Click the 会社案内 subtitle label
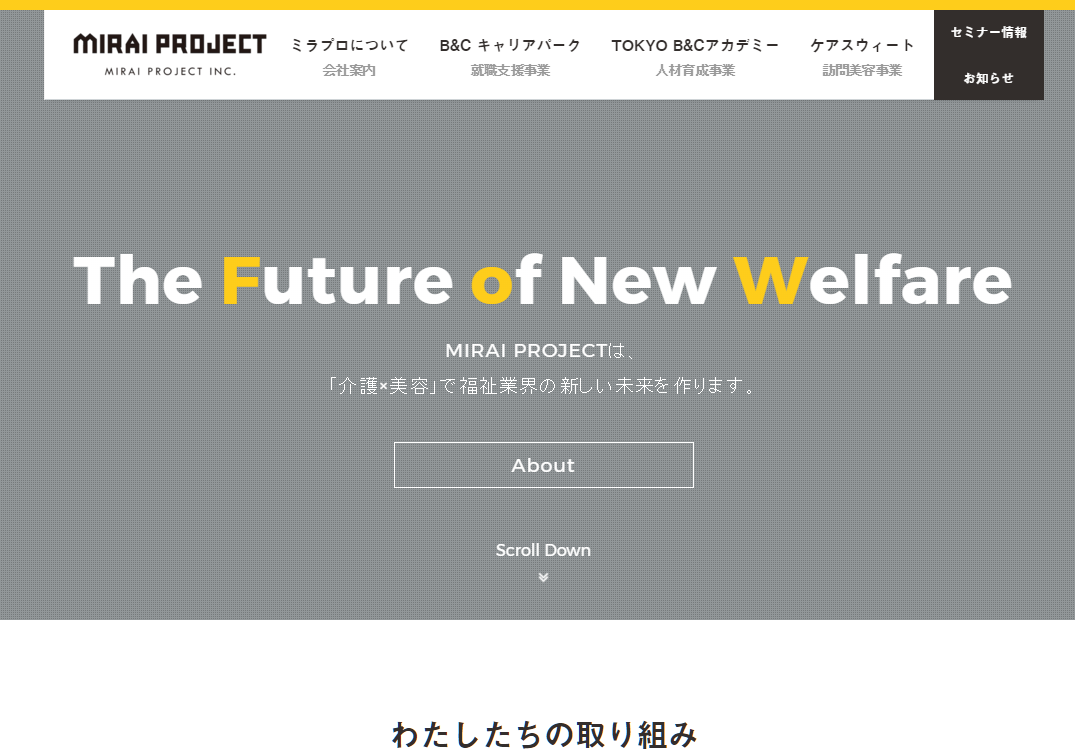 click(349, 70)
